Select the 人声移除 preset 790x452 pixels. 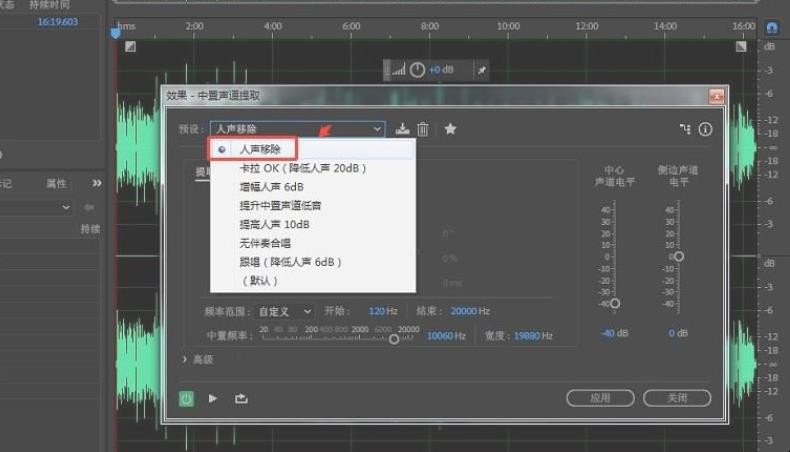313,149
